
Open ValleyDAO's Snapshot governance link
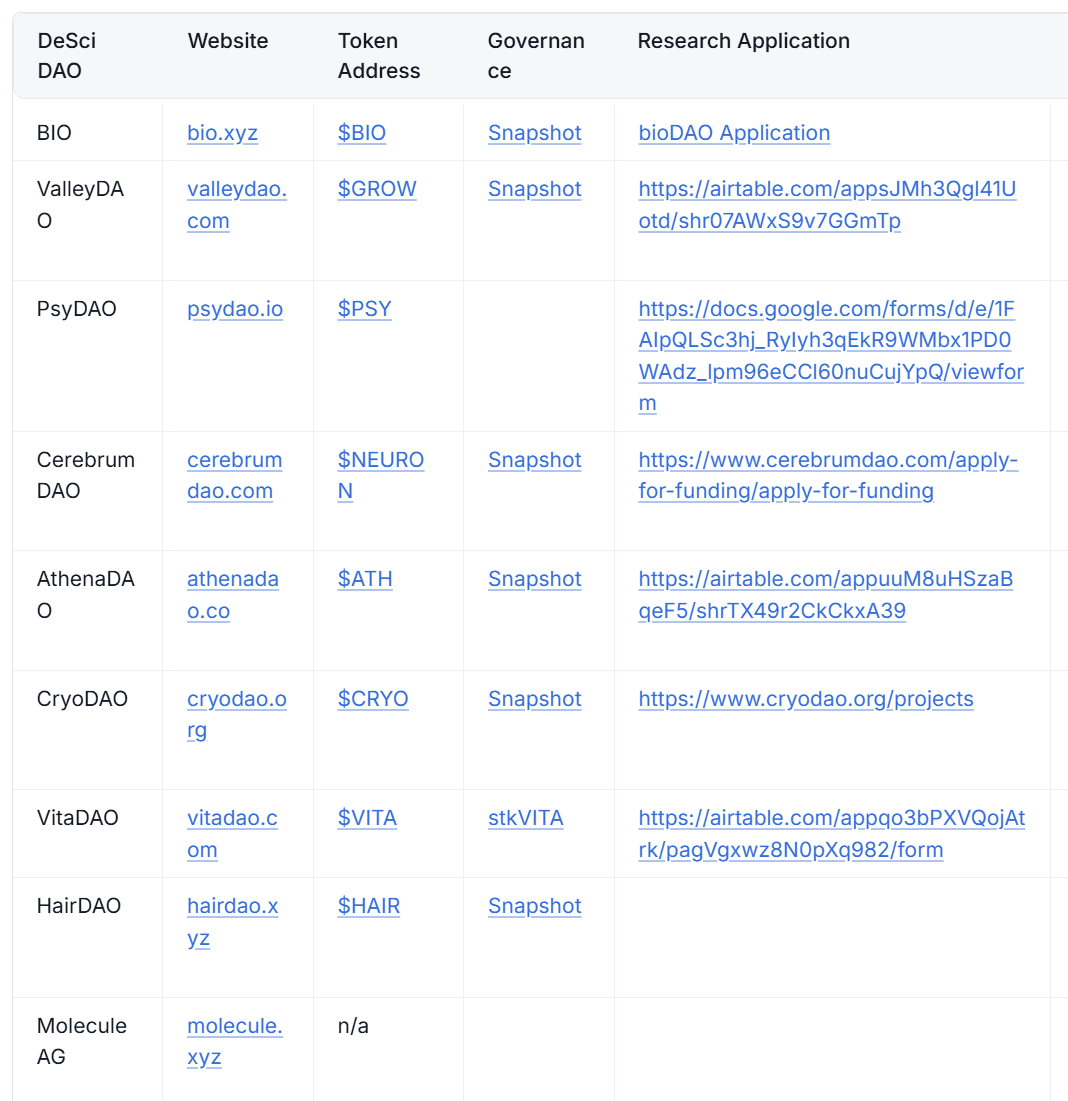(x=534, y=189)
